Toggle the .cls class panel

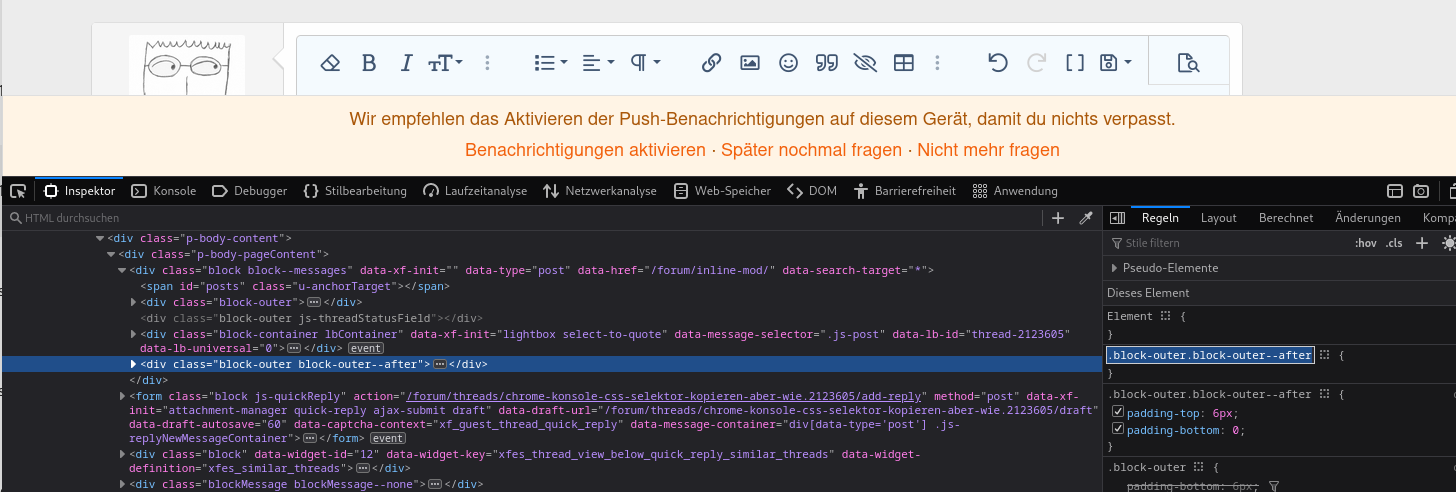[1394, 243]
